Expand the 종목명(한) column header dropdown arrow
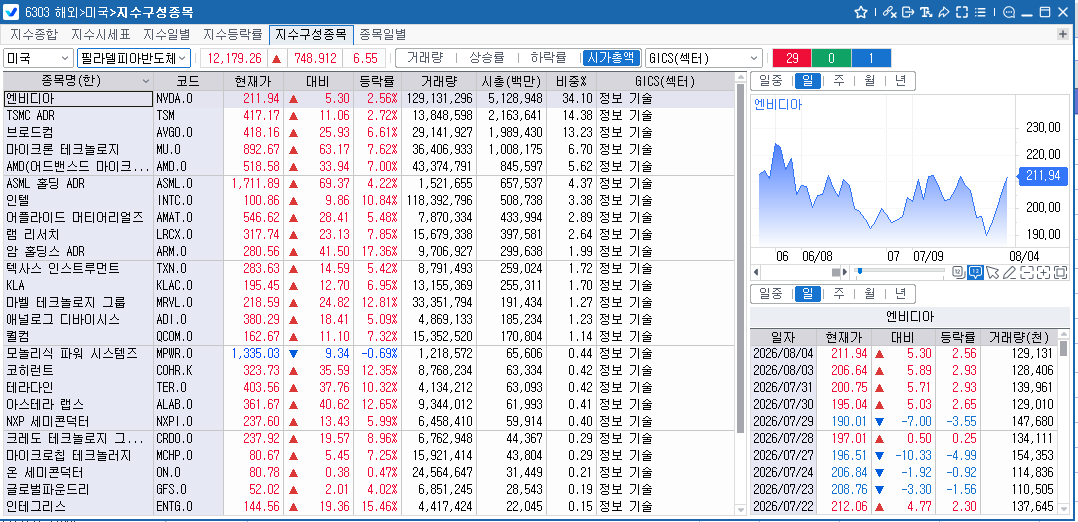1078x522 pixels. pyautogui.click(x=146, y=81)
